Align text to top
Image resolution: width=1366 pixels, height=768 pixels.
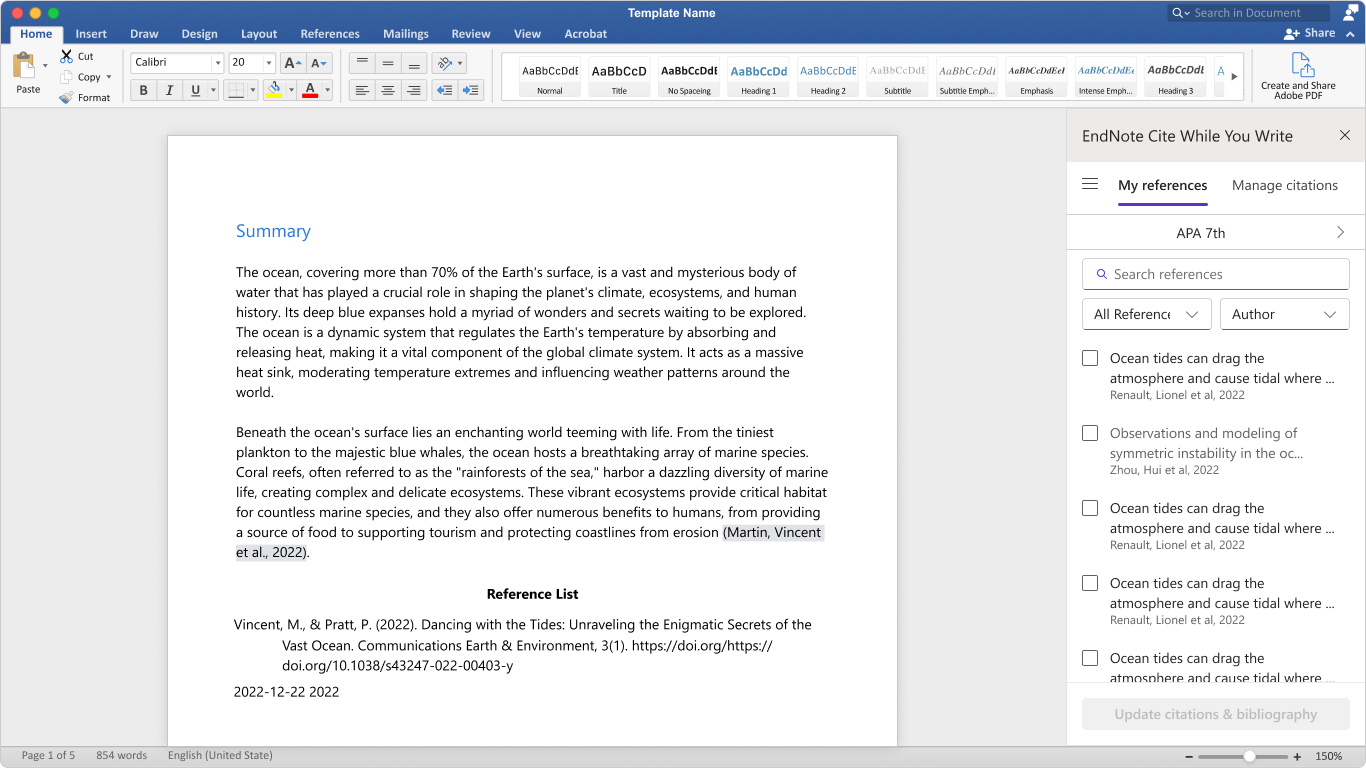pos(362,63)
